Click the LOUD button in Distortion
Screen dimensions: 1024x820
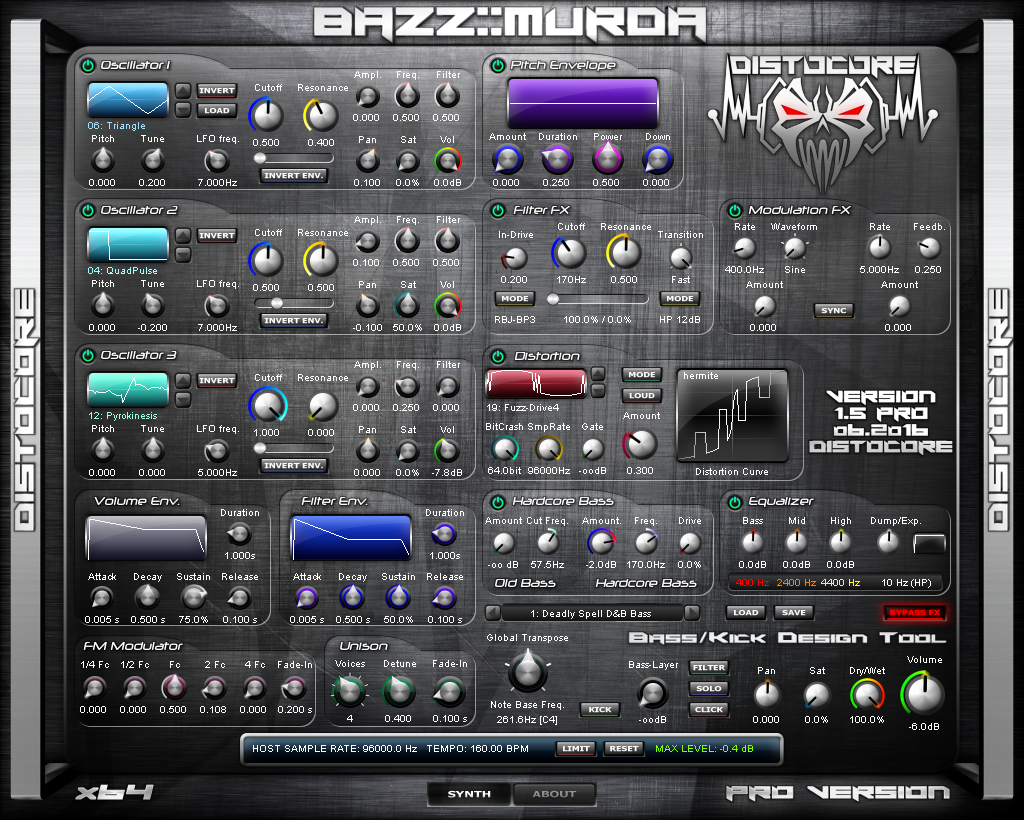(642, 396)
